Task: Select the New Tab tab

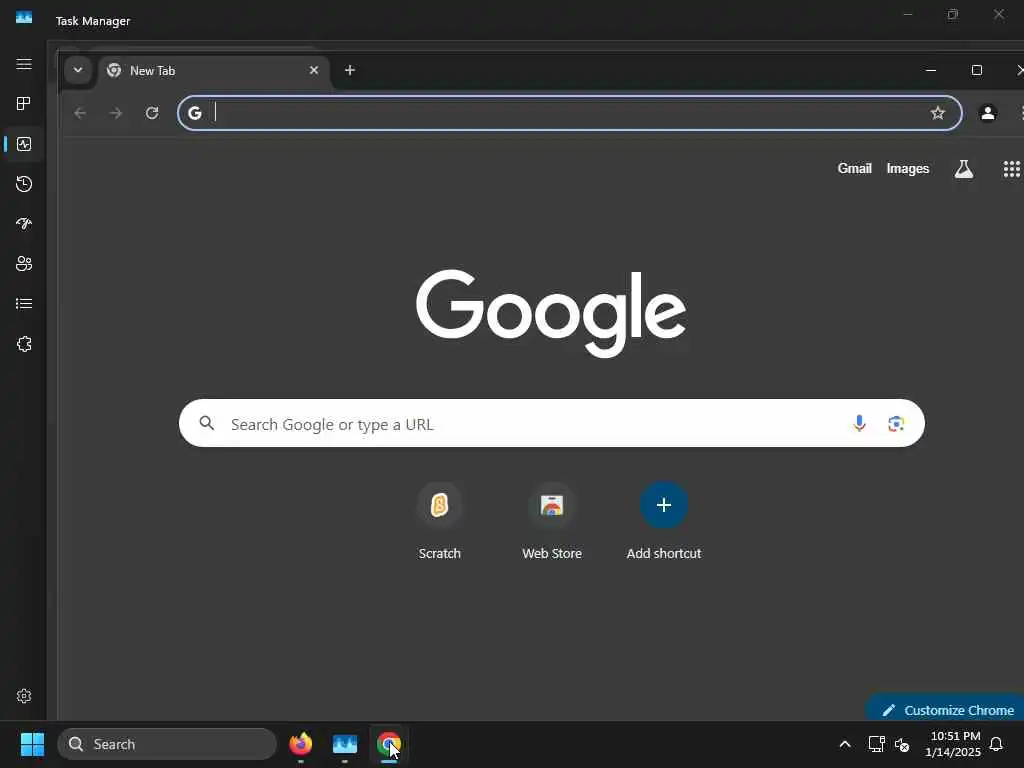Action: 213,71
